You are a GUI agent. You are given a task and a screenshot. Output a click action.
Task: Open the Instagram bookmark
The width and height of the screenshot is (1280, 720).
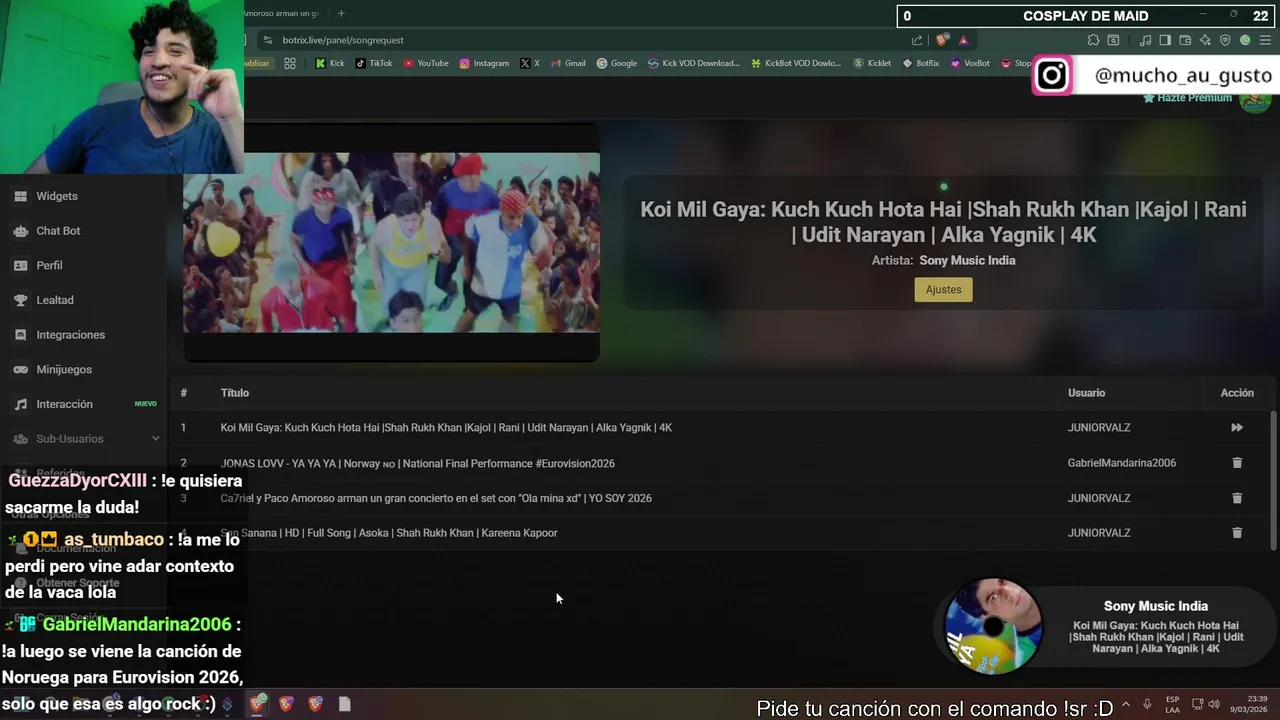pos(484,63)
